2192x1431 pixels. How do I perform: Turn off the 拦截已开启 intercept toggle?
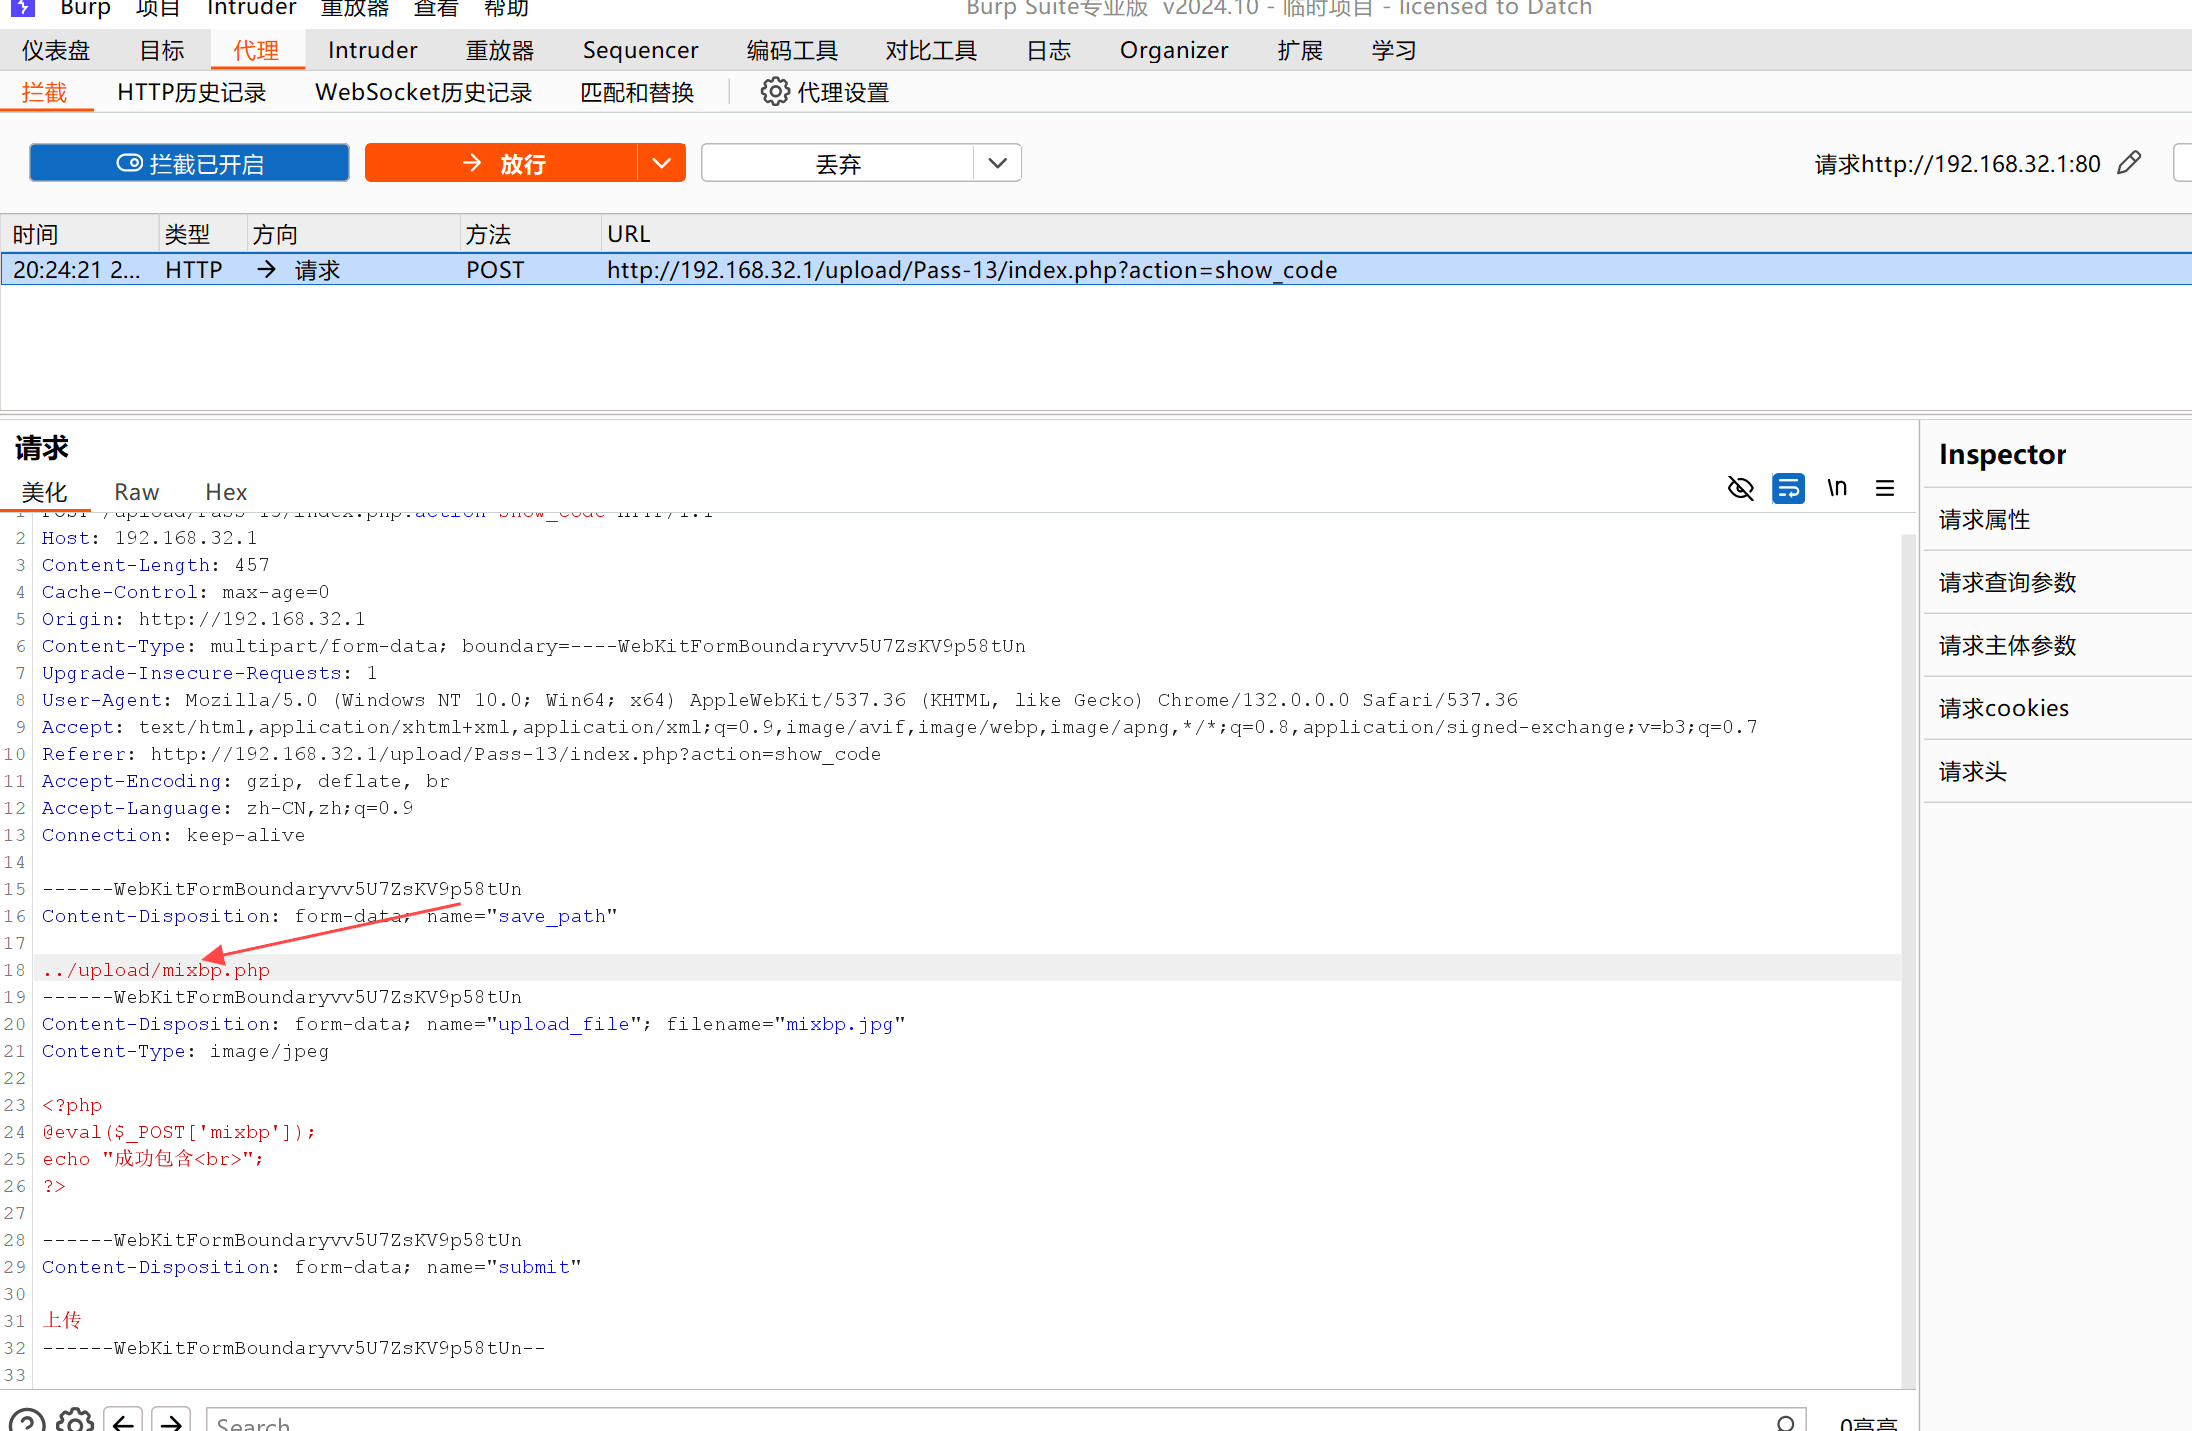tap(189, 163)
